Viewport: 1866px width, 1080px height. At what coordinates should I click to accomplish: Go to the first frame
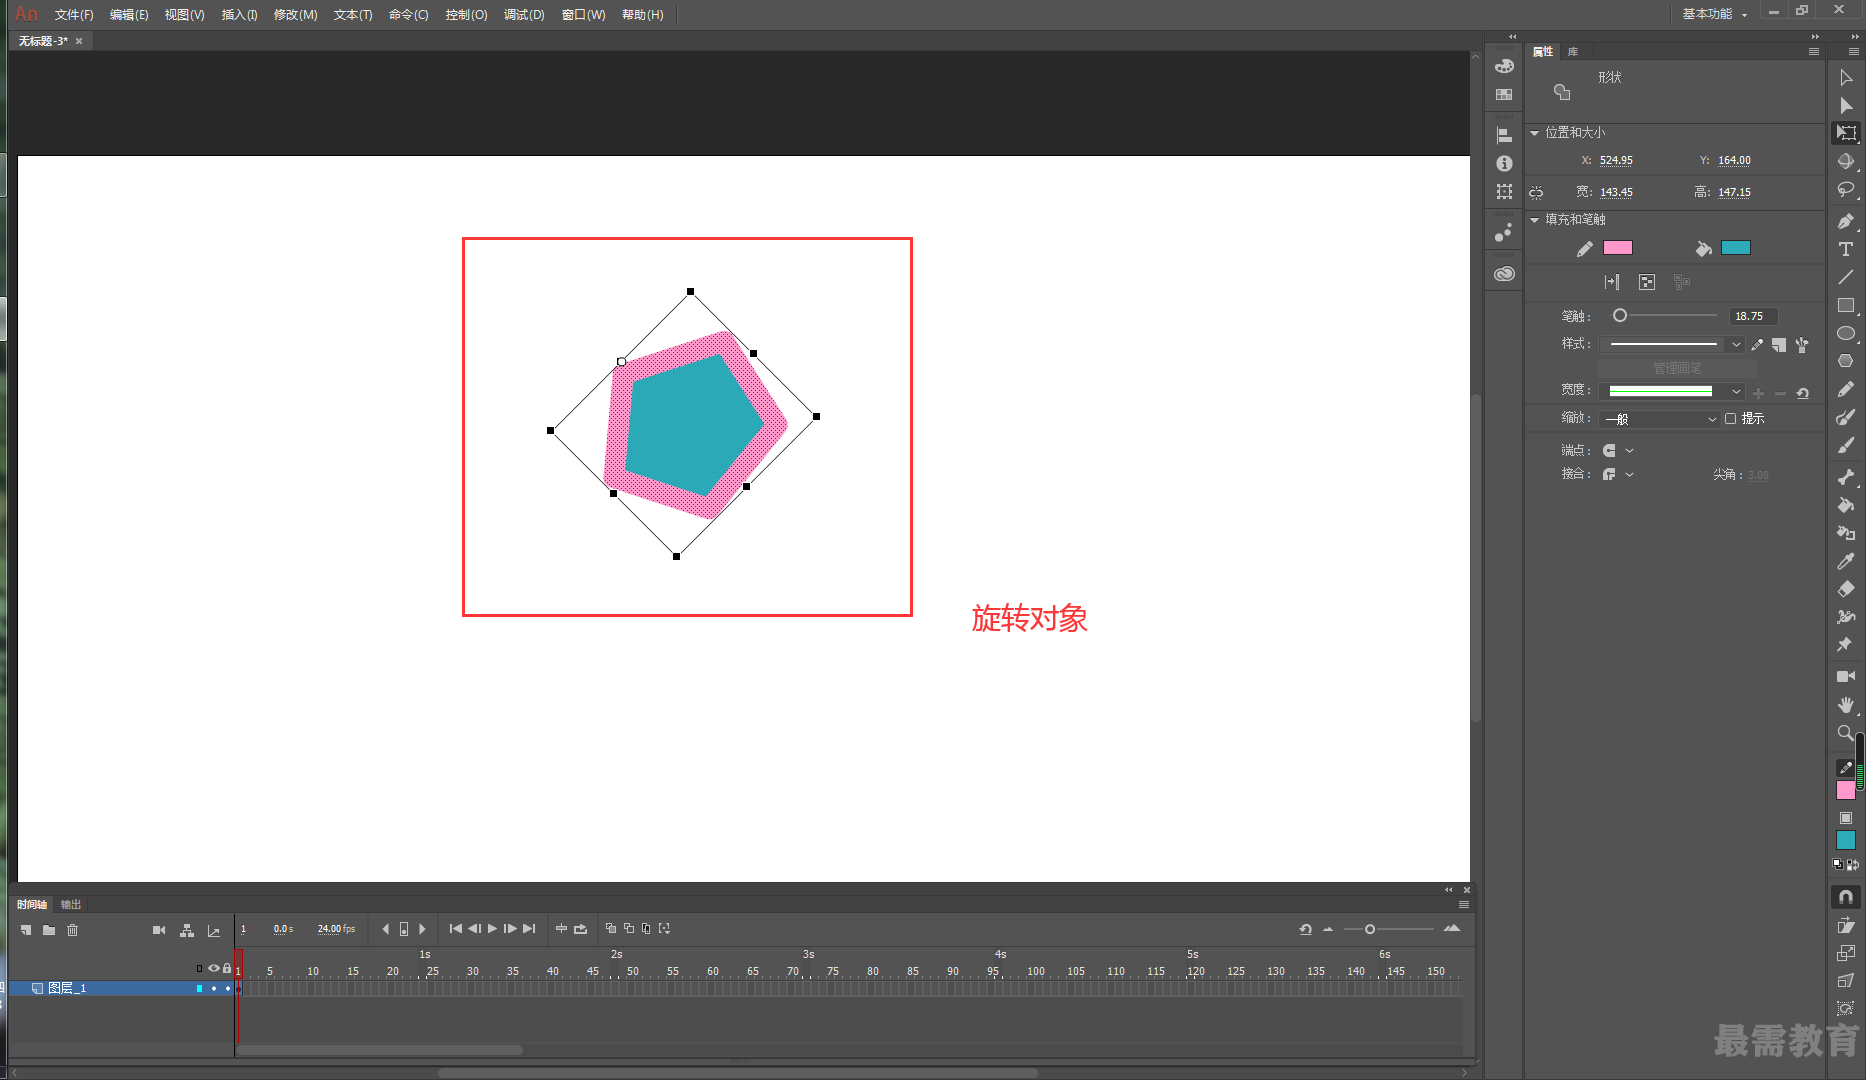click(456, 929)
